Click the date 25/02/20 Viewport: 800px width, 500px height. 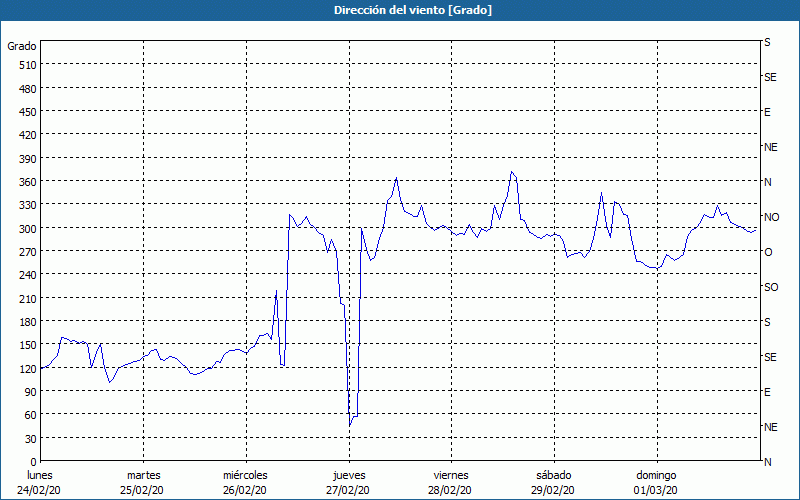[142, 490]
